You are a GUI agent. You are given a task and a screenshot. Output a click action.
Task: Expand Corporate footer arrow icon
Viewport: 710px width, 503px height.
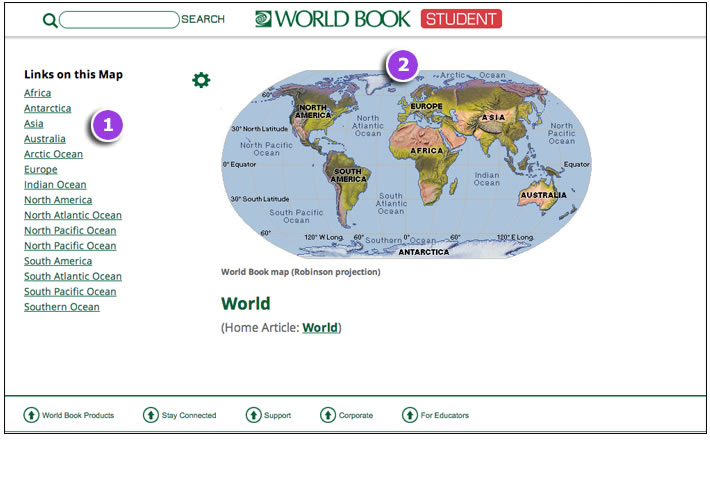coord(328,415)
